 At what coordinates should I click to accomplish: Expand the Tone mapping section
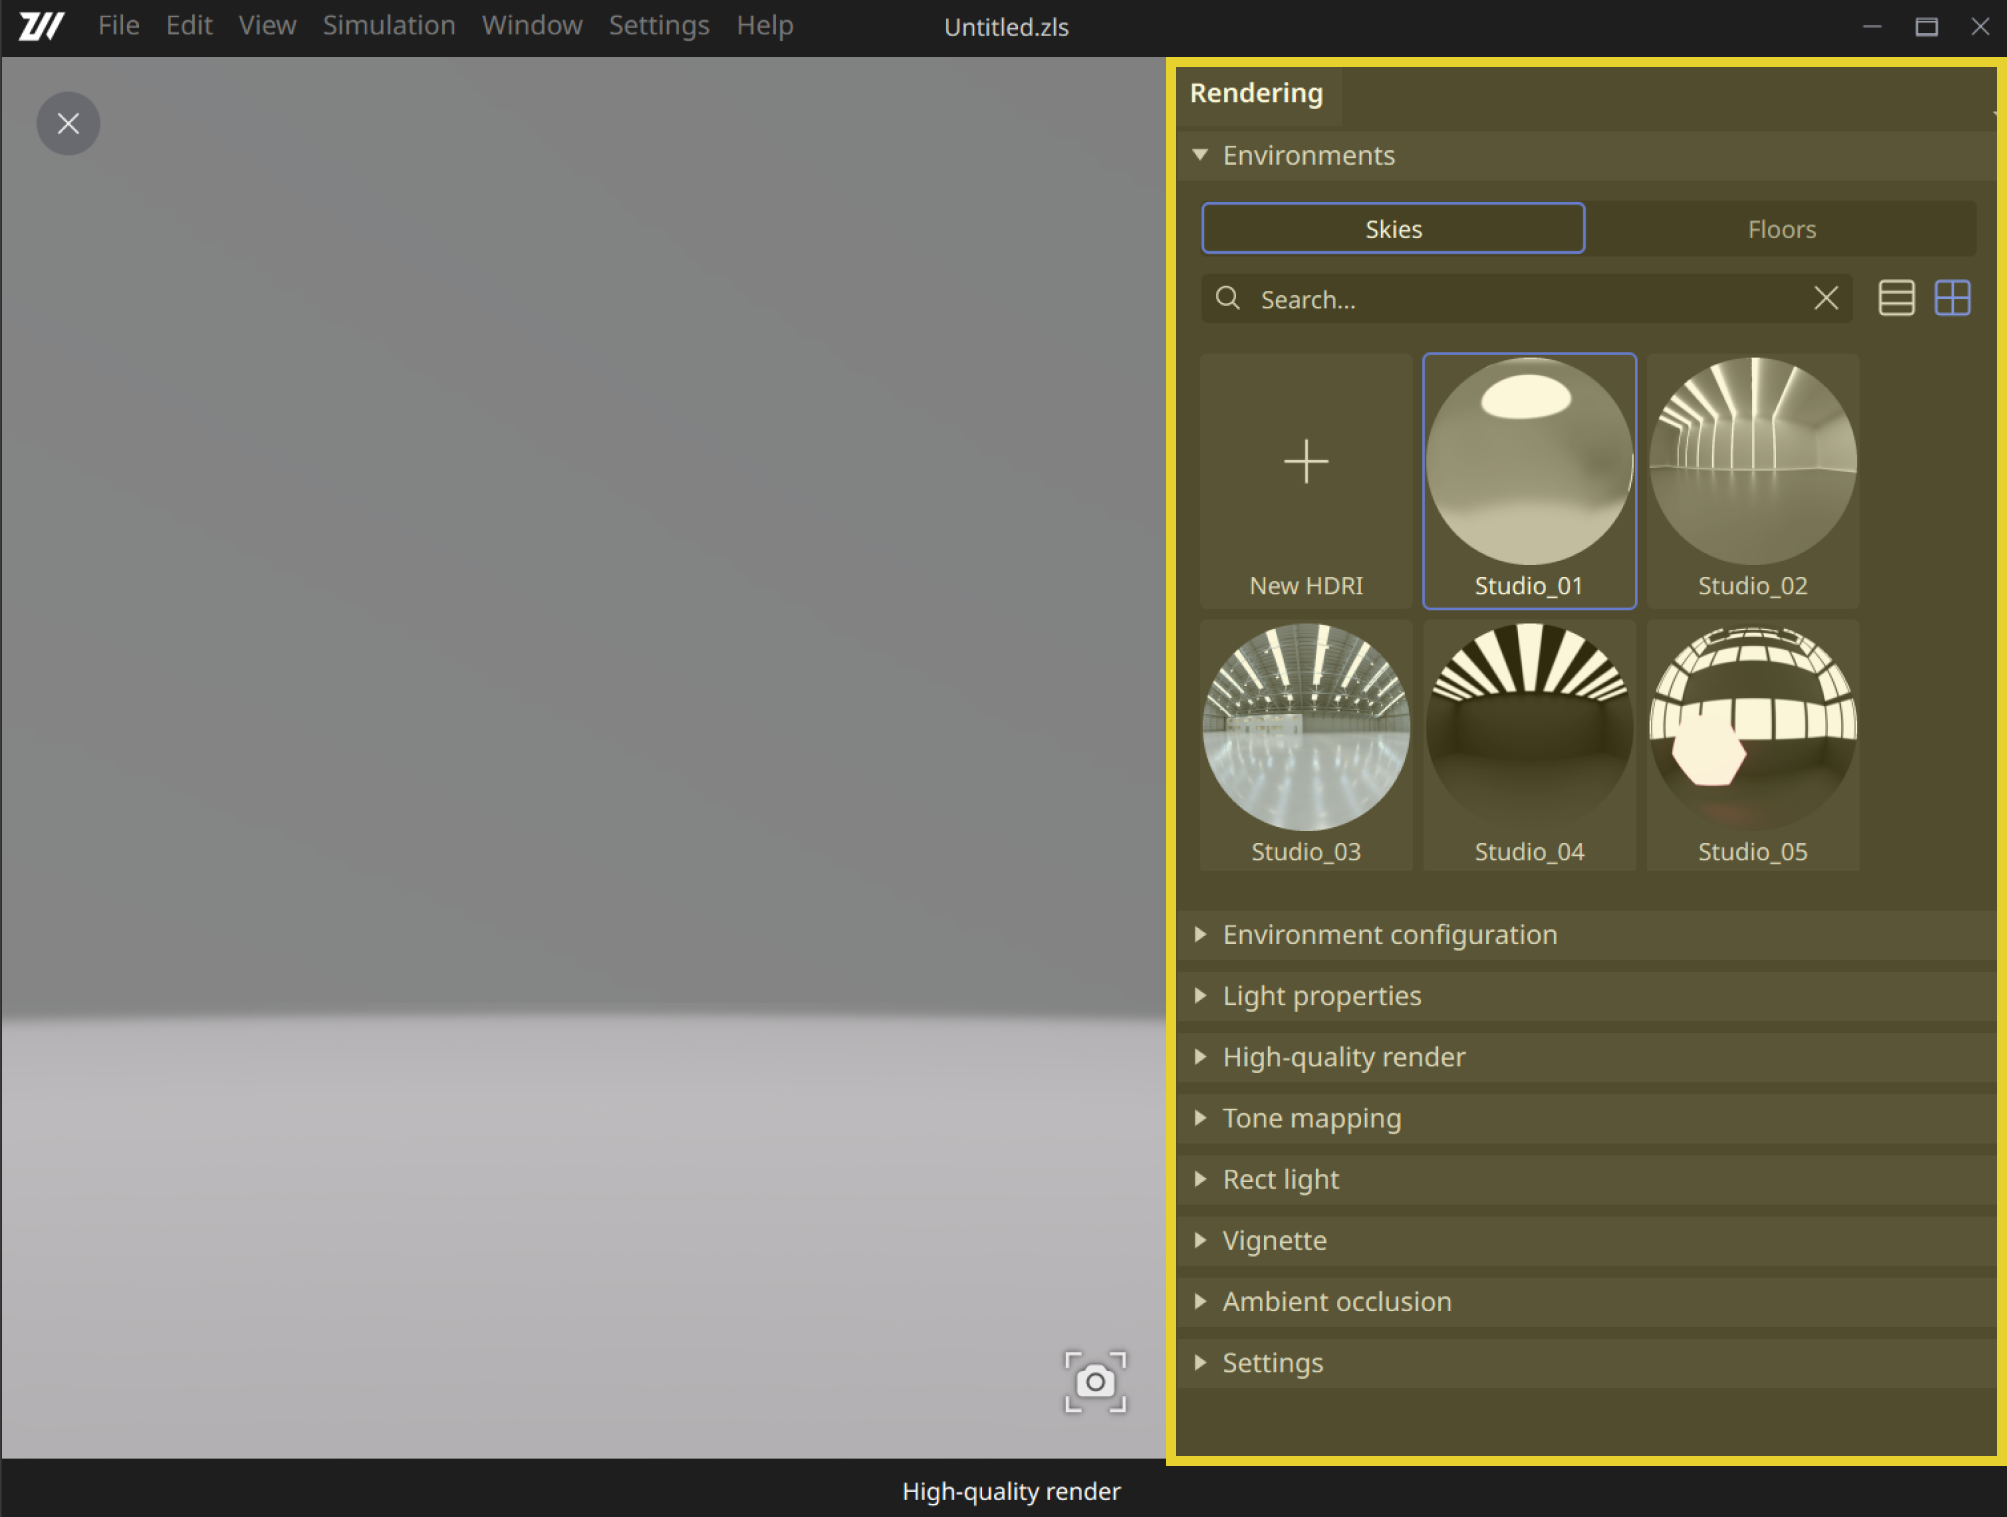point(1311,1118)
